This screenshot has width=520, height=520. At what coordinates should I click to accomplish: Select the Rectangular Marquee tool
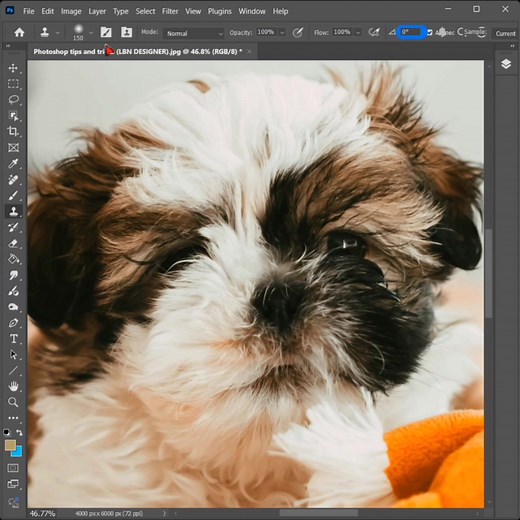tap(13, 84)
